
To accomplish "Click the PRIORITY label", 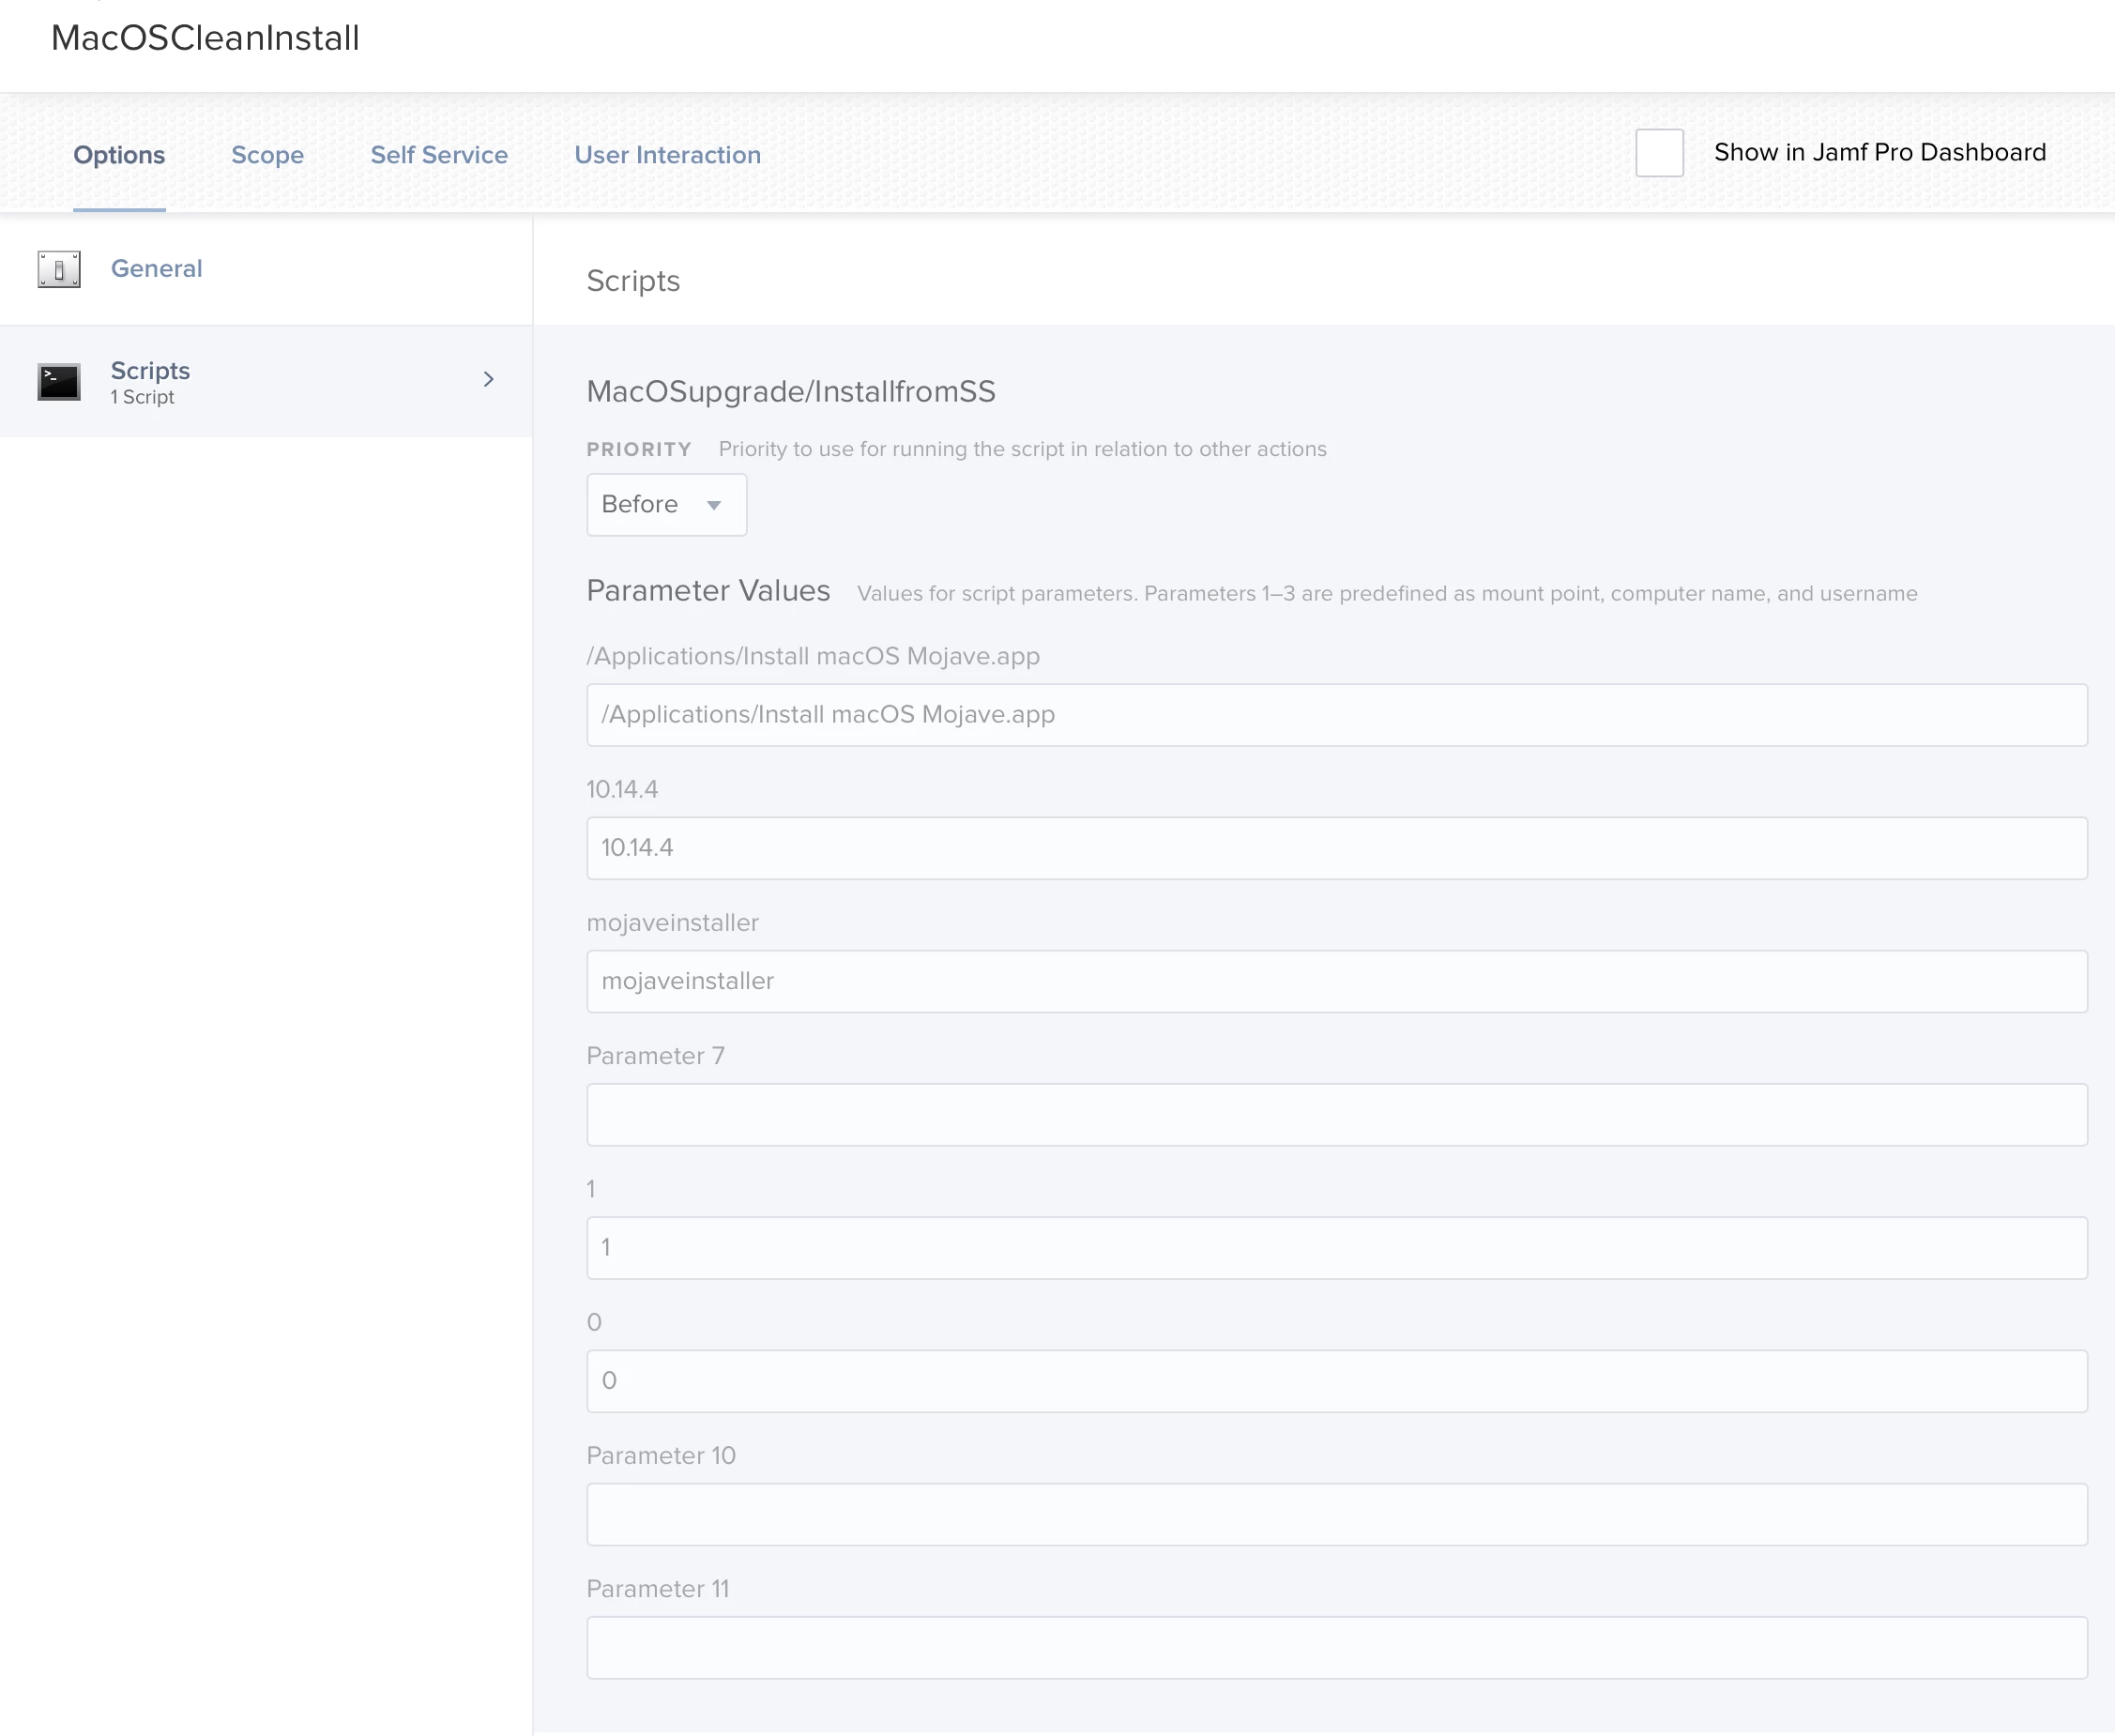I will click(639, 450).
